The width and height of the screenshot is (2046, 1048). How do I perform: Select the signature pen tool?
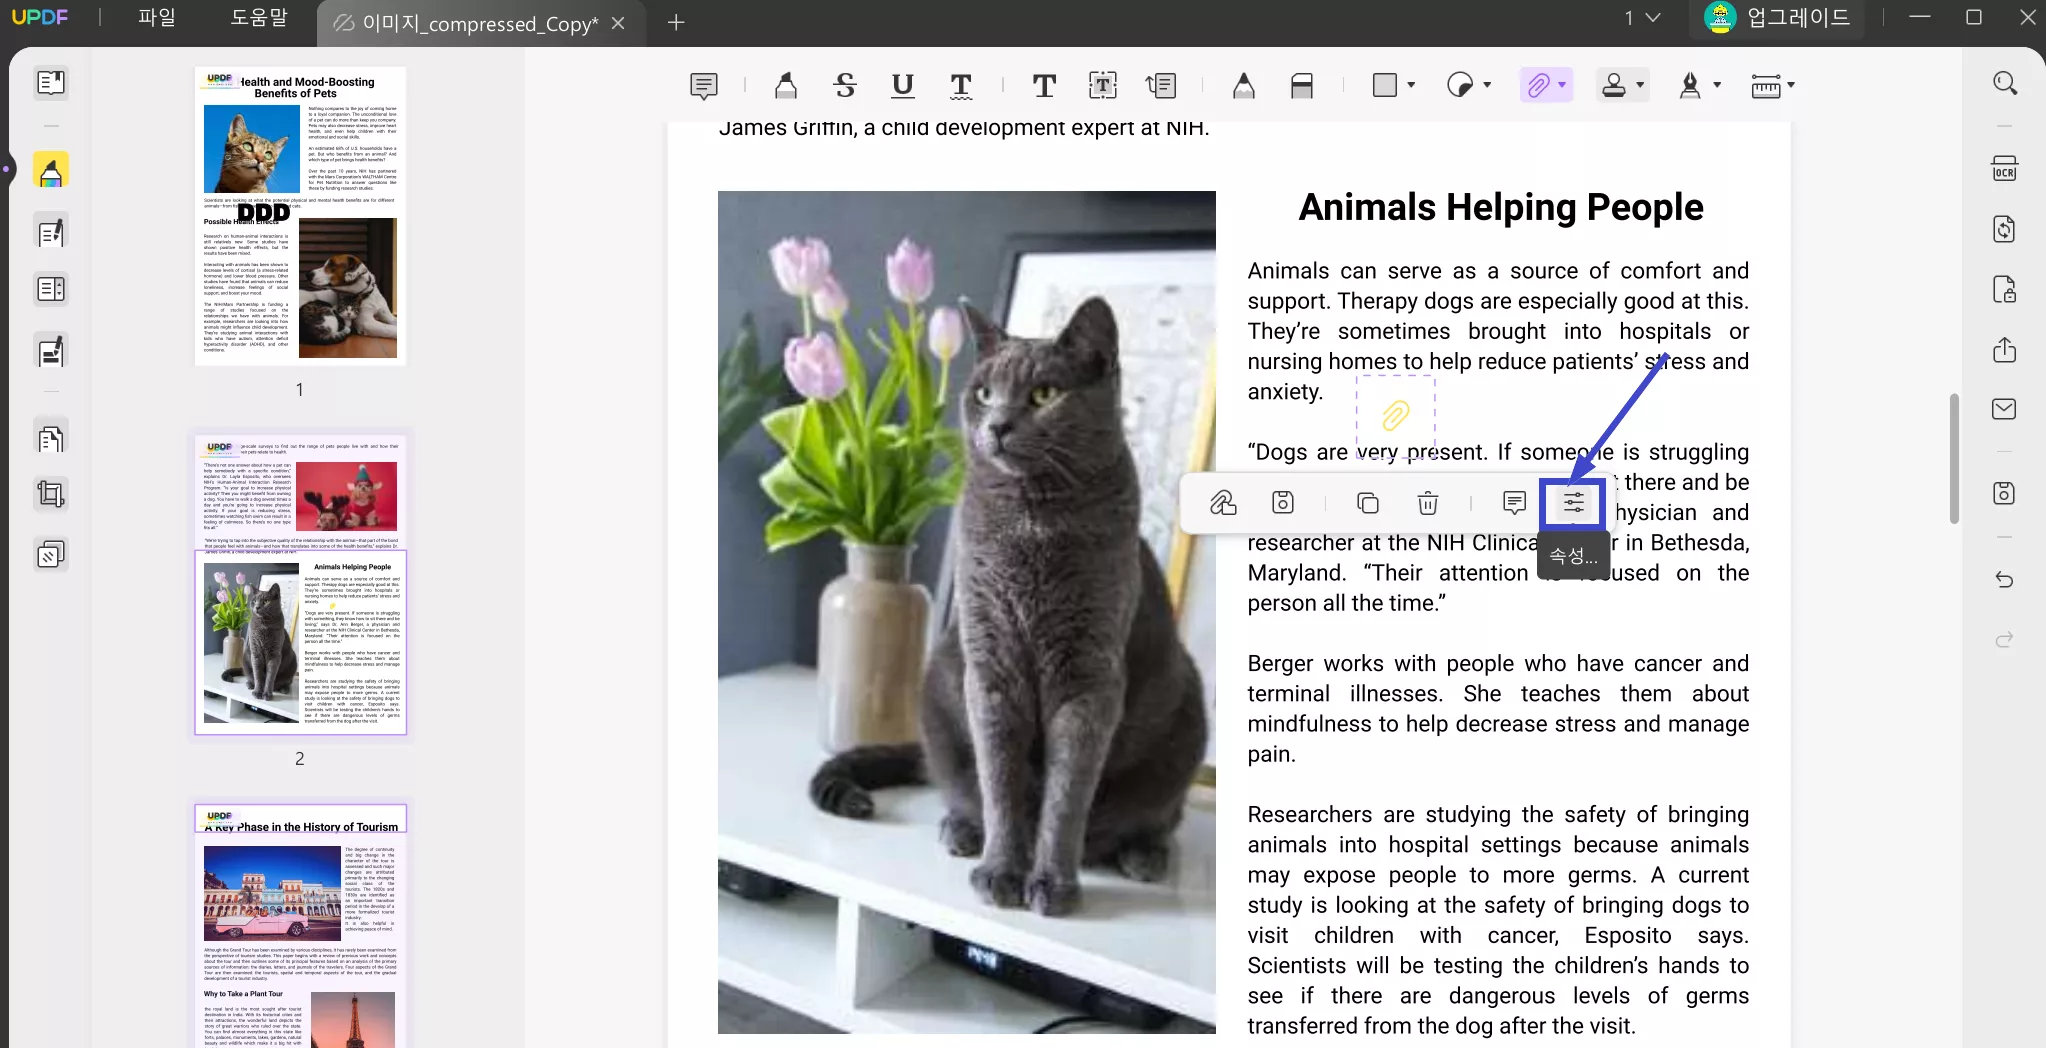pos(1690,86)
